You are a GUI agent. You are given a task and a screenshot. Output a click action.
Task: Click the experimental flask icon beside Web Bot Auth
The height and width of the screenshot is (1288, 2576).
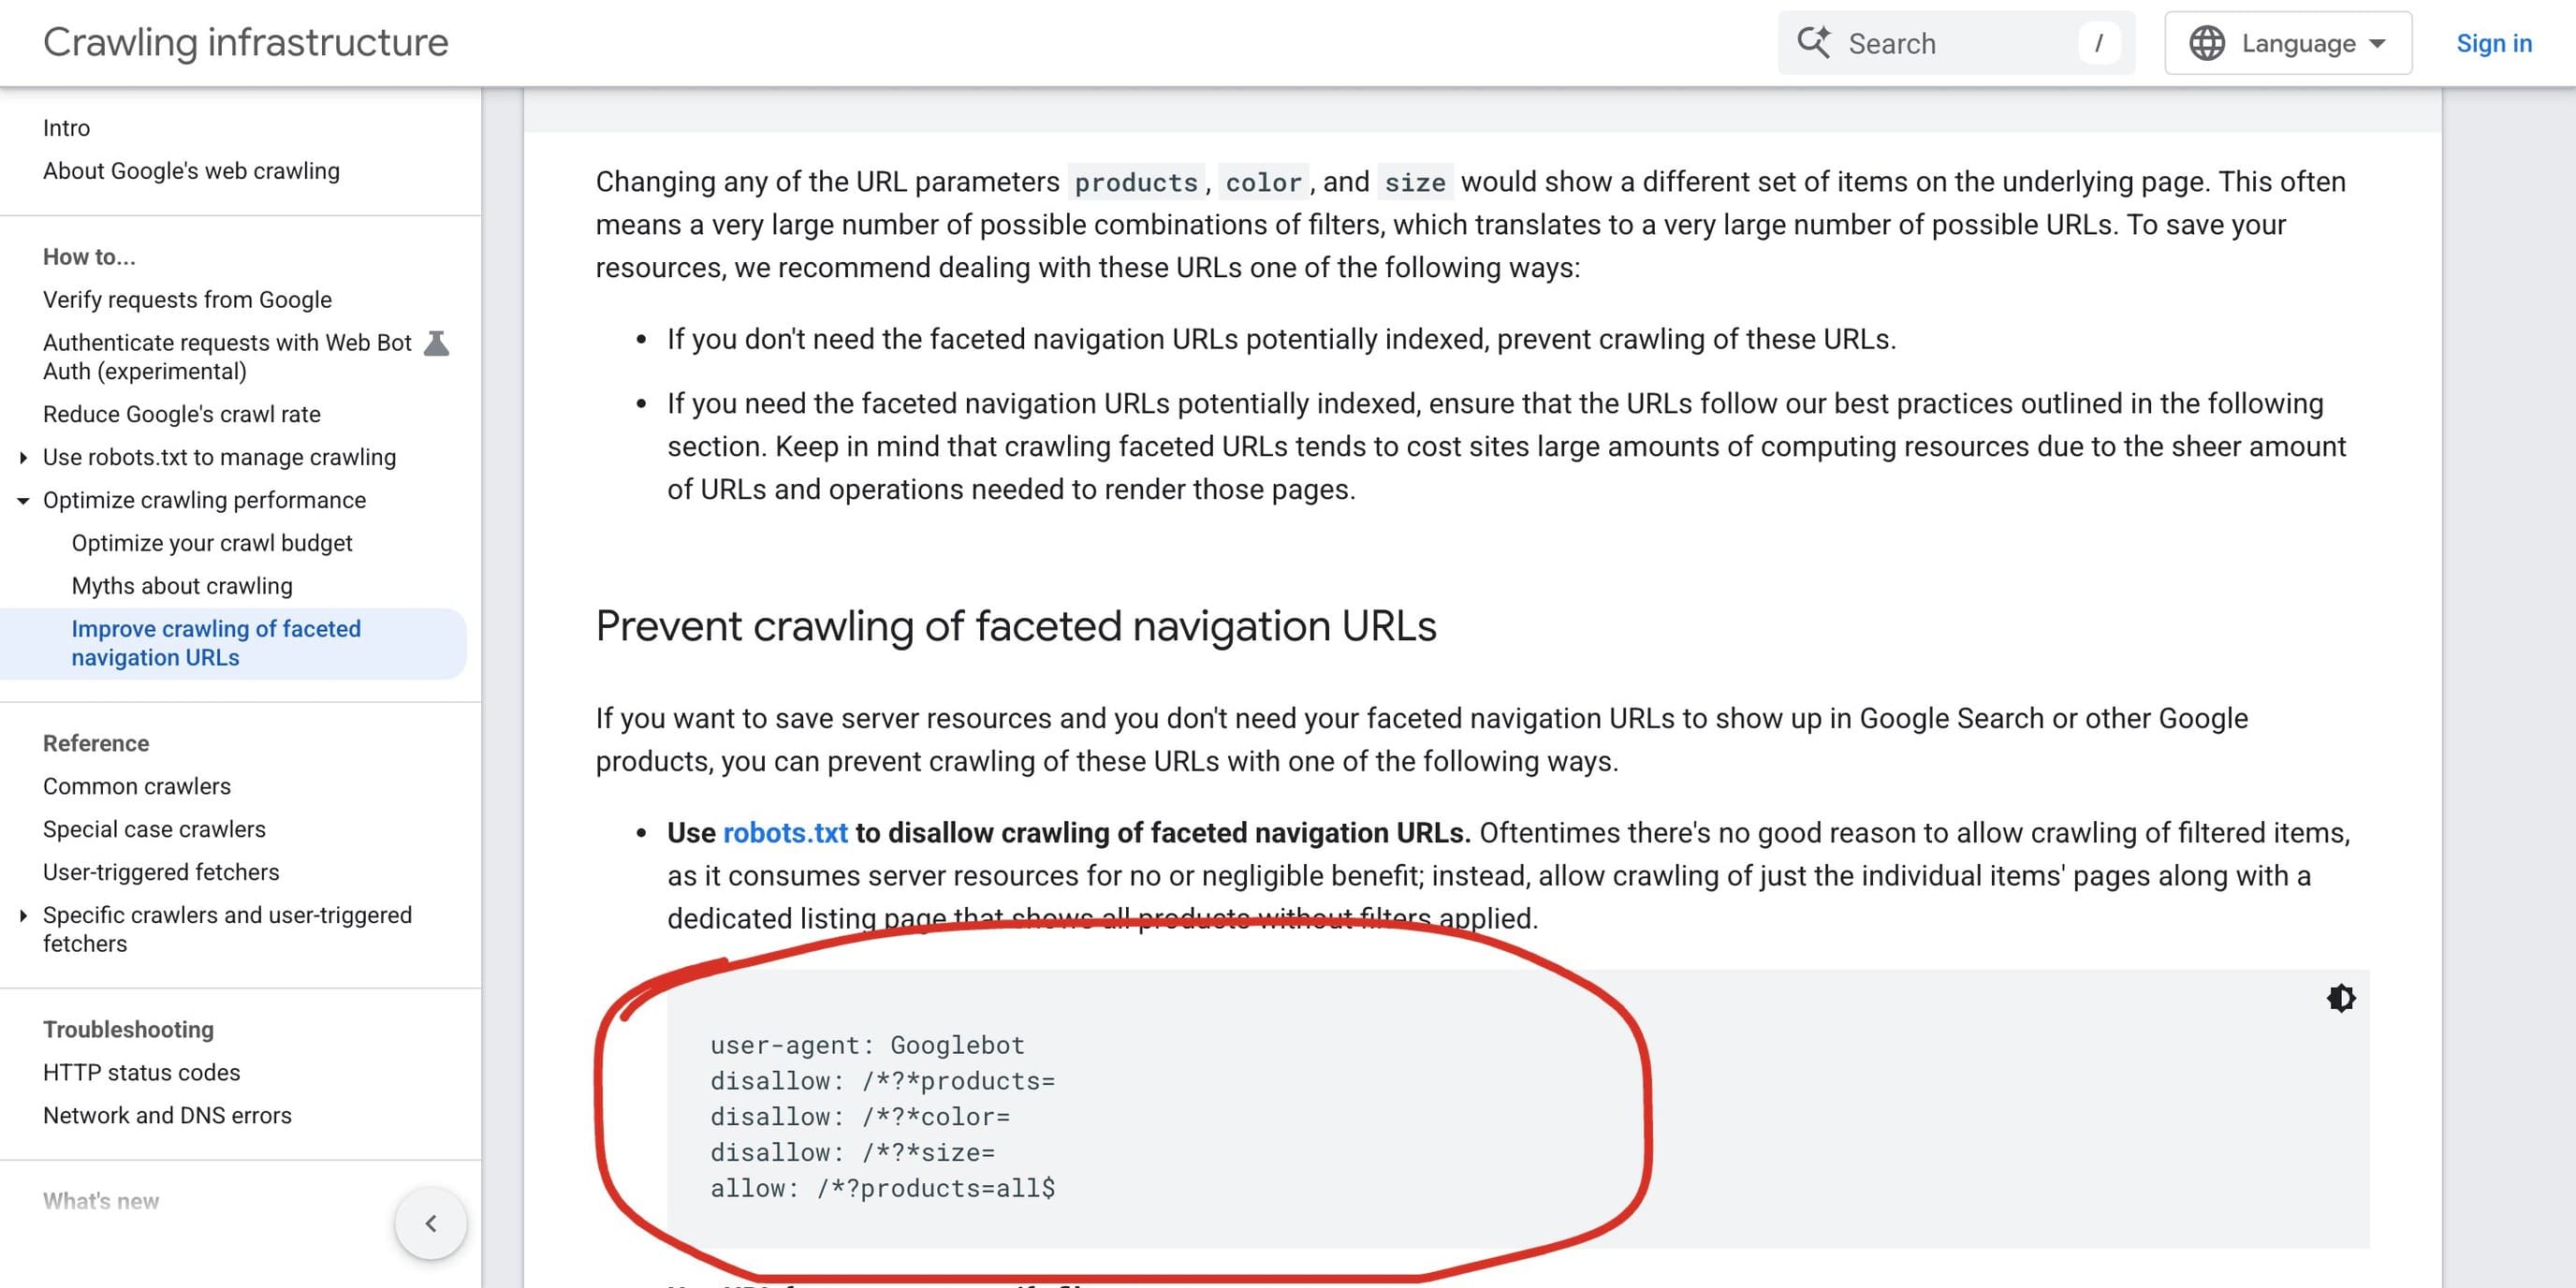click(x=437, y=343)
